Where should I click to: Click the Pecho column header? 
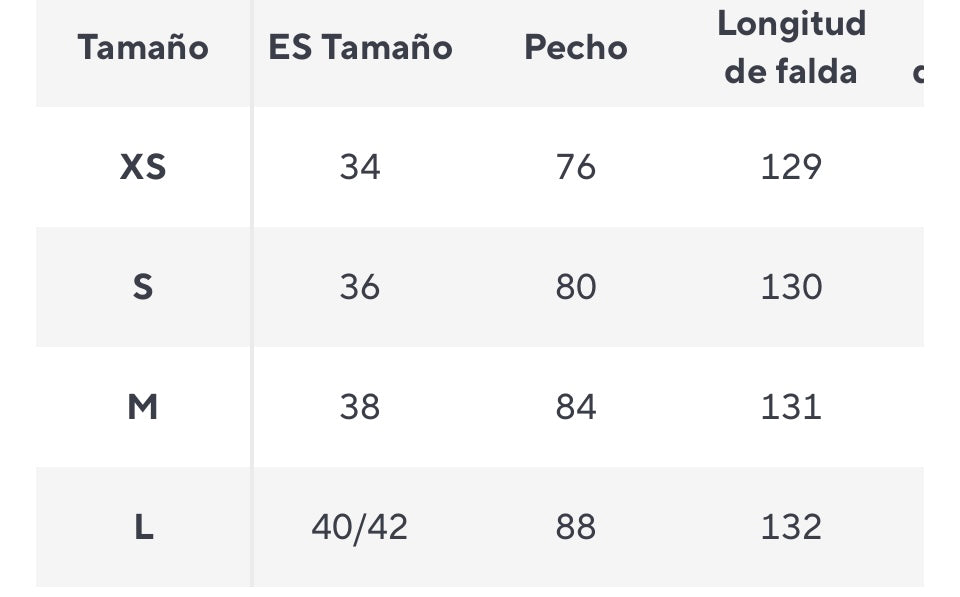[x=576, y=47]
